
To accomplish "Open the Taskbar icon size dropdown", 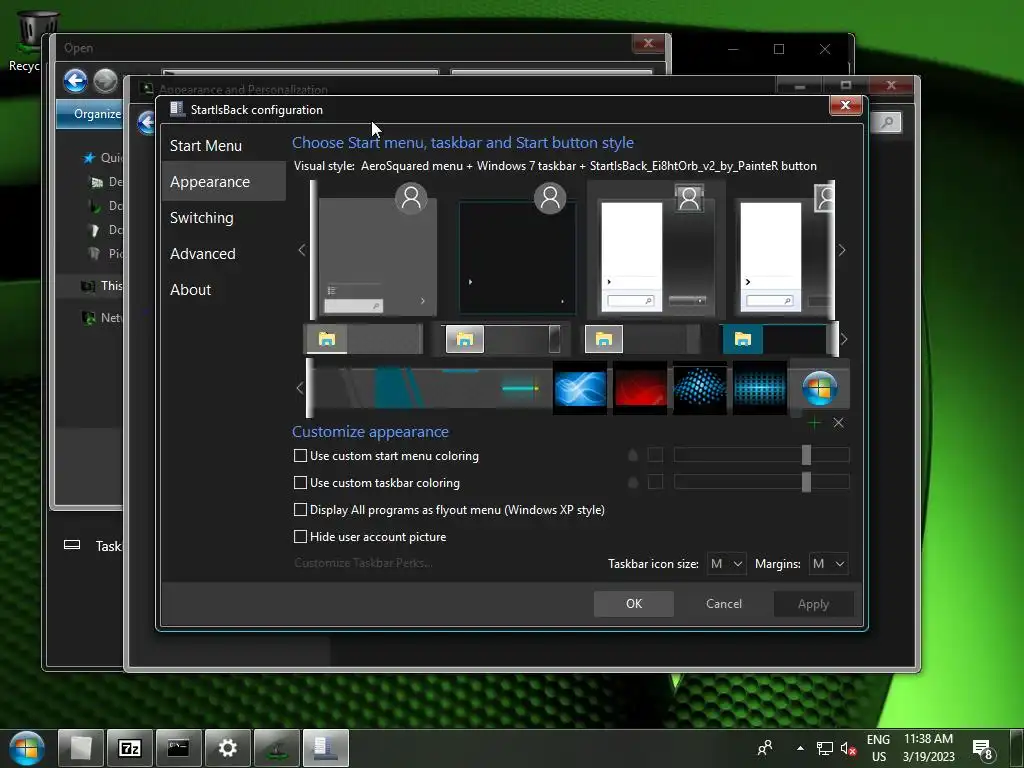I will tap(727, 564).
